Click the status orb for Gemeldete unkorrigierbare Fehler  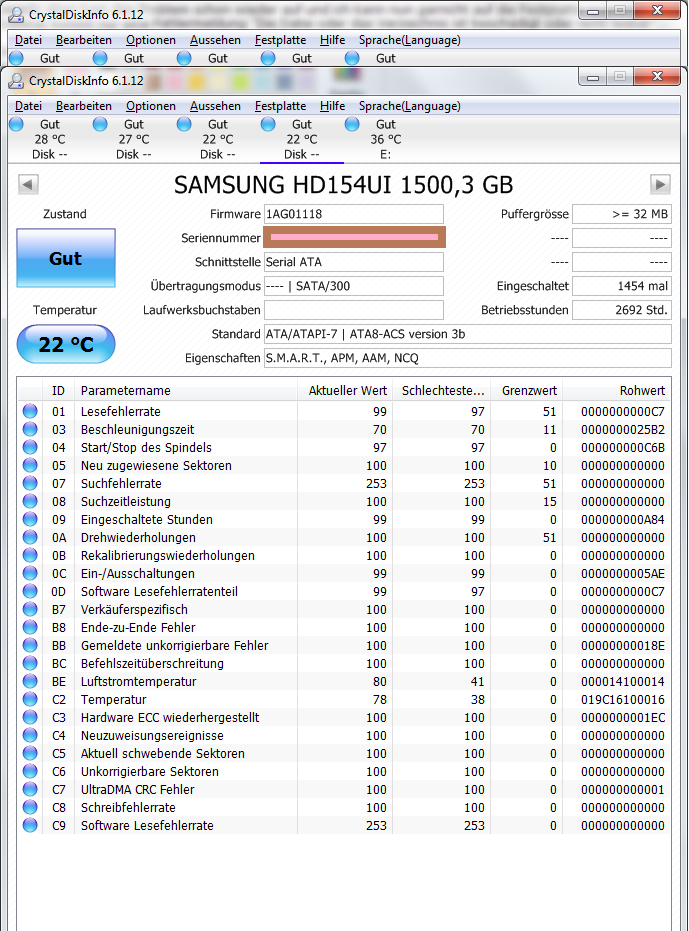[30, 645]
